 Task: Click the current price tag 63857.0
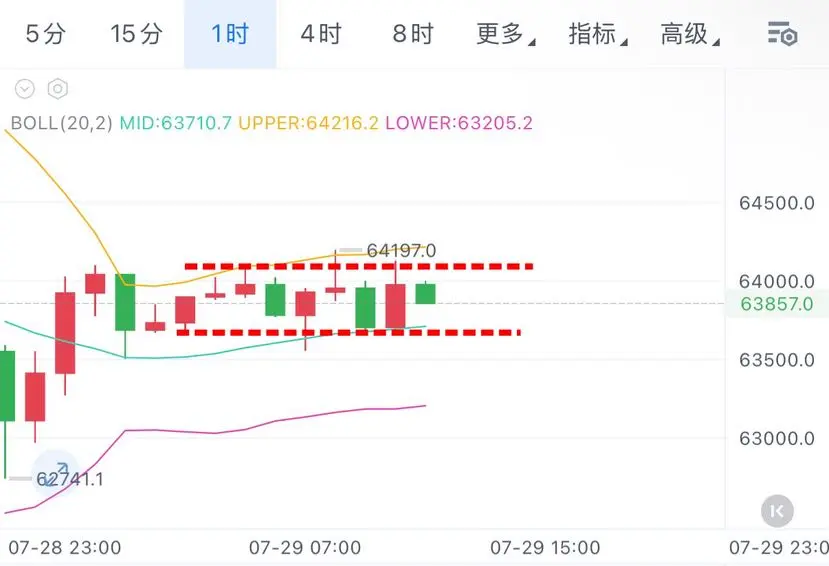tap(777, 304)
